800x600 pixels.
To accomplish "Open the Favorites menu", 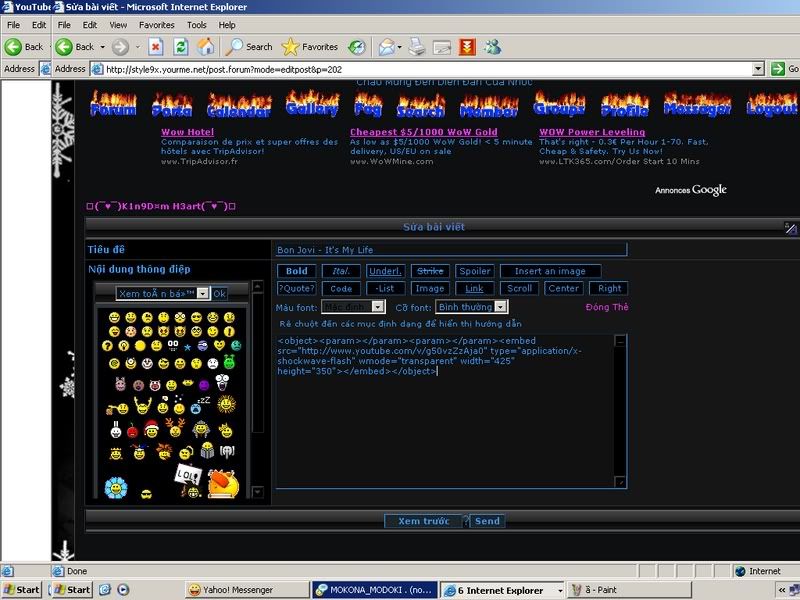I will point(157,25).
